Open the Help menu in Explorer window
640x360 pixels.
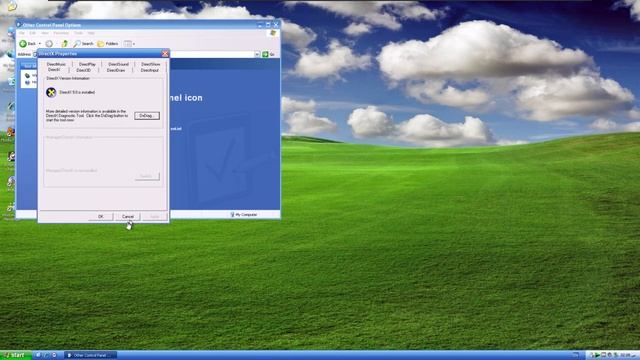(x=91, y=33)
